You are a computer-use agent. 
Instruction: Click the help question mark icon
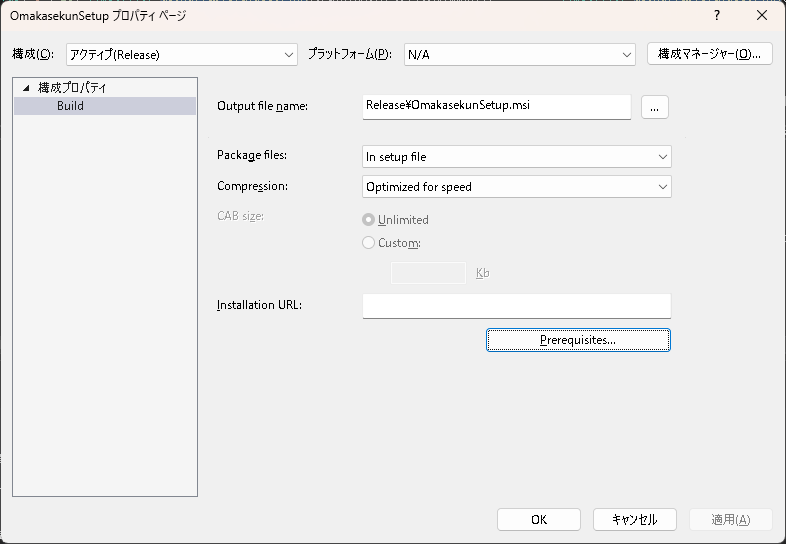[717, 16]
